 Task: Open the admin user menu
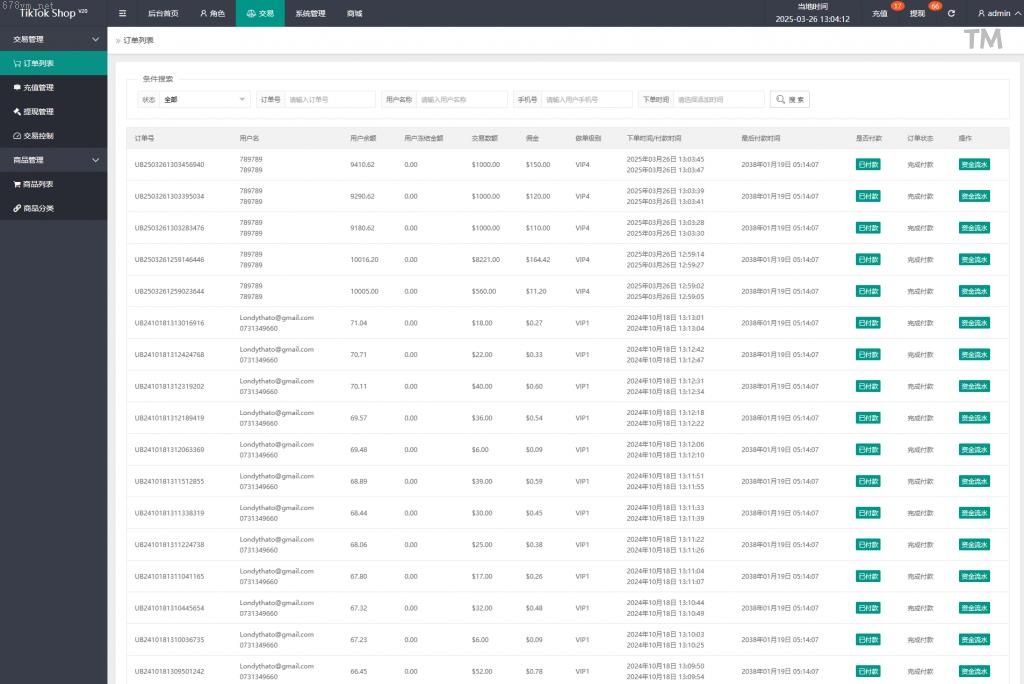coord(994,14)
